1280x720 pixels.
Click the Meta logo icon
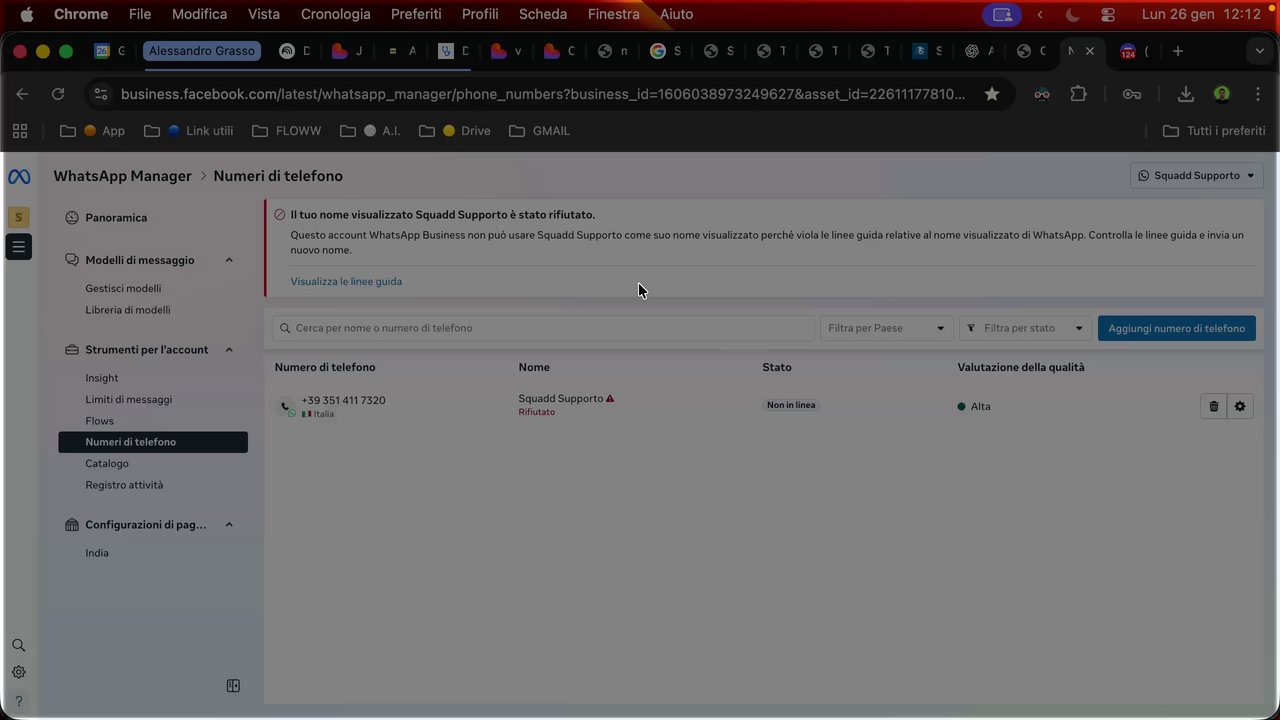[19, 177]
